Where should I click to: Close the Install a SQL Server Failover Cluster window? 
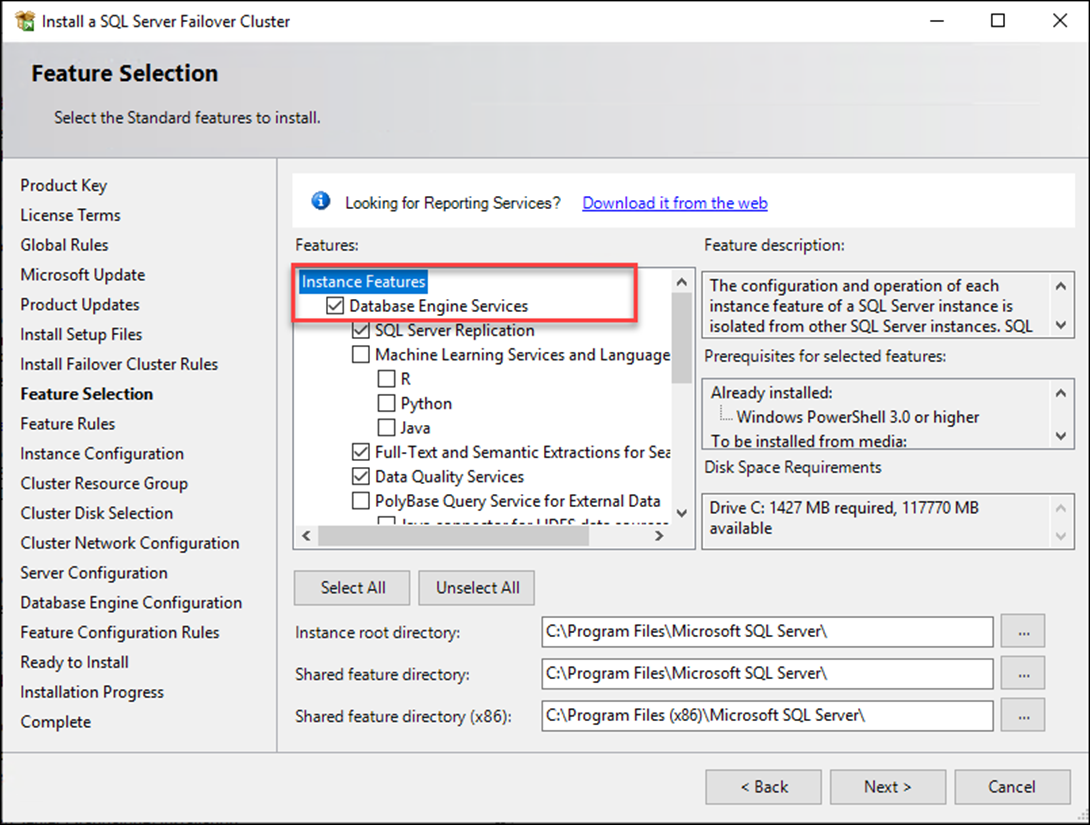(x=1059, y=21)
